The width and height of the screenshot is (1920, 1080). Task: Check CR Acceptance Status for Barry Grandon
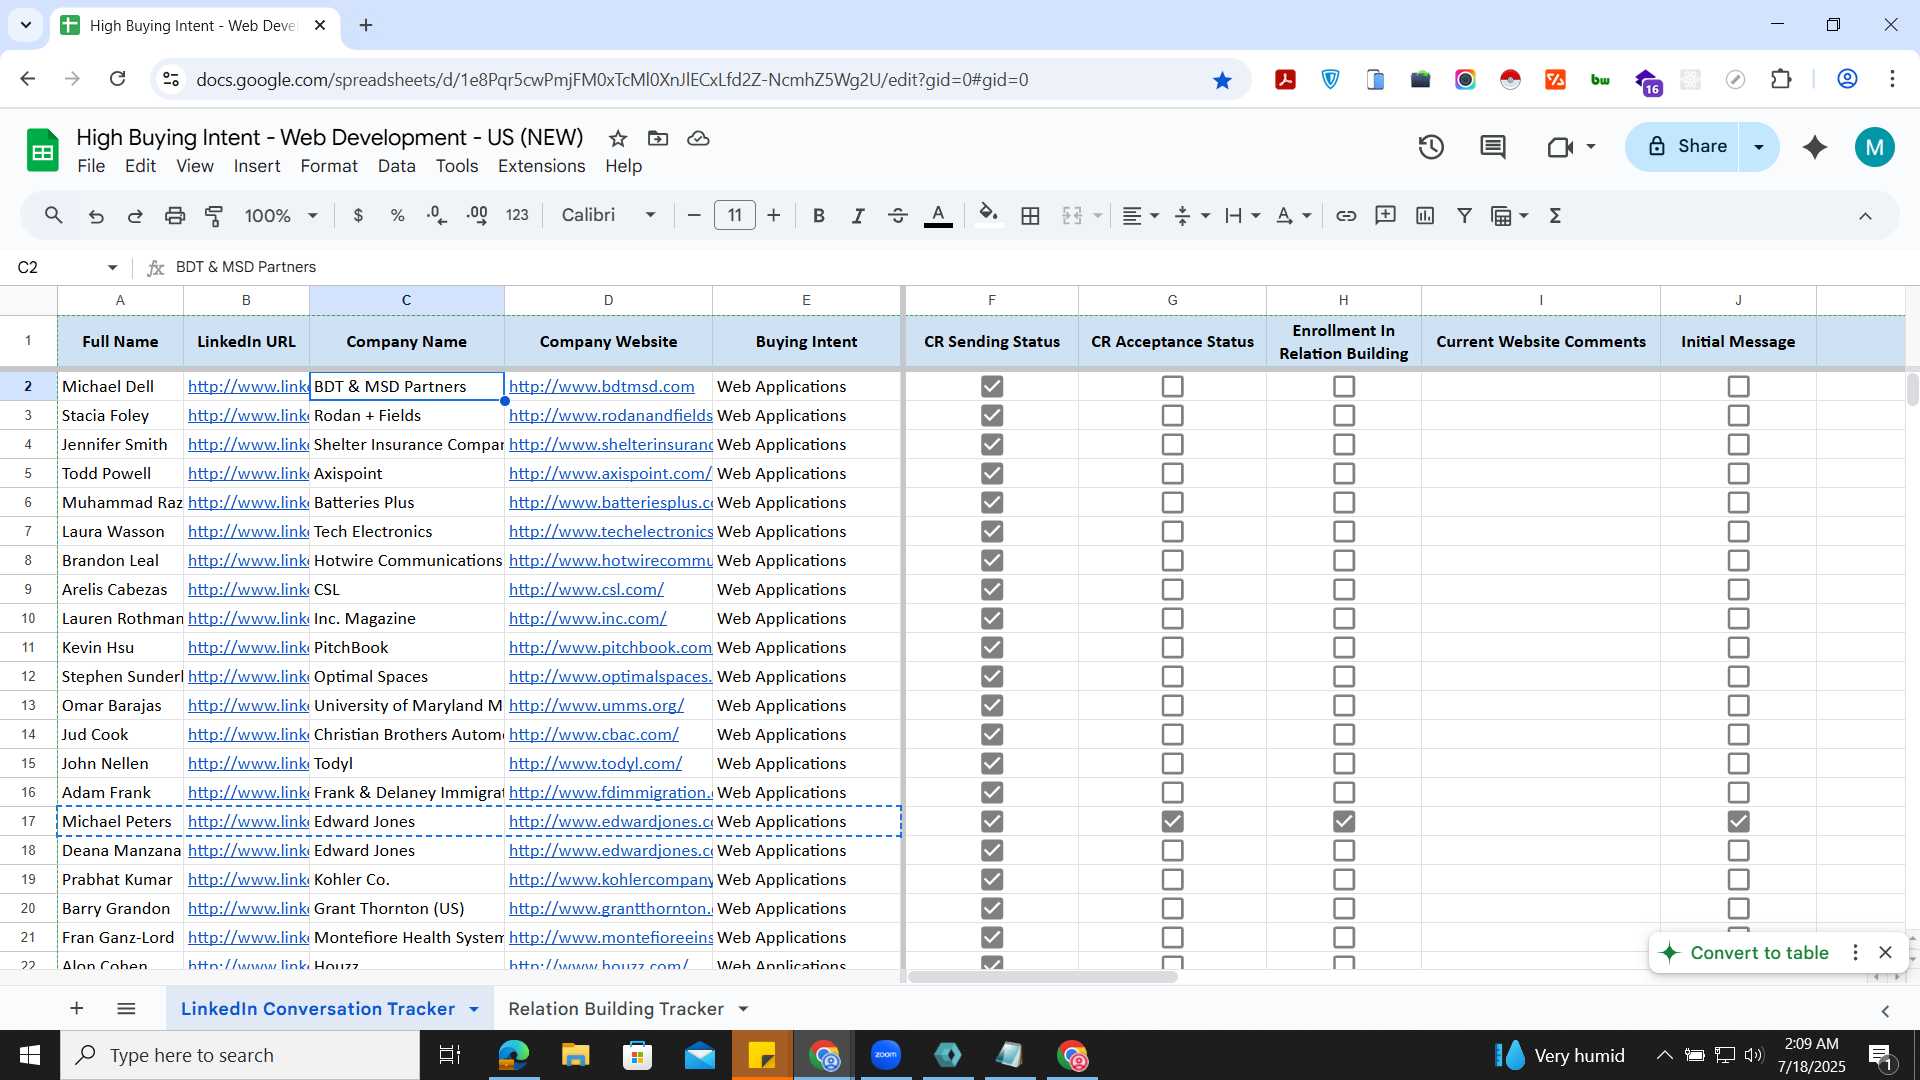click(1172, 908)
